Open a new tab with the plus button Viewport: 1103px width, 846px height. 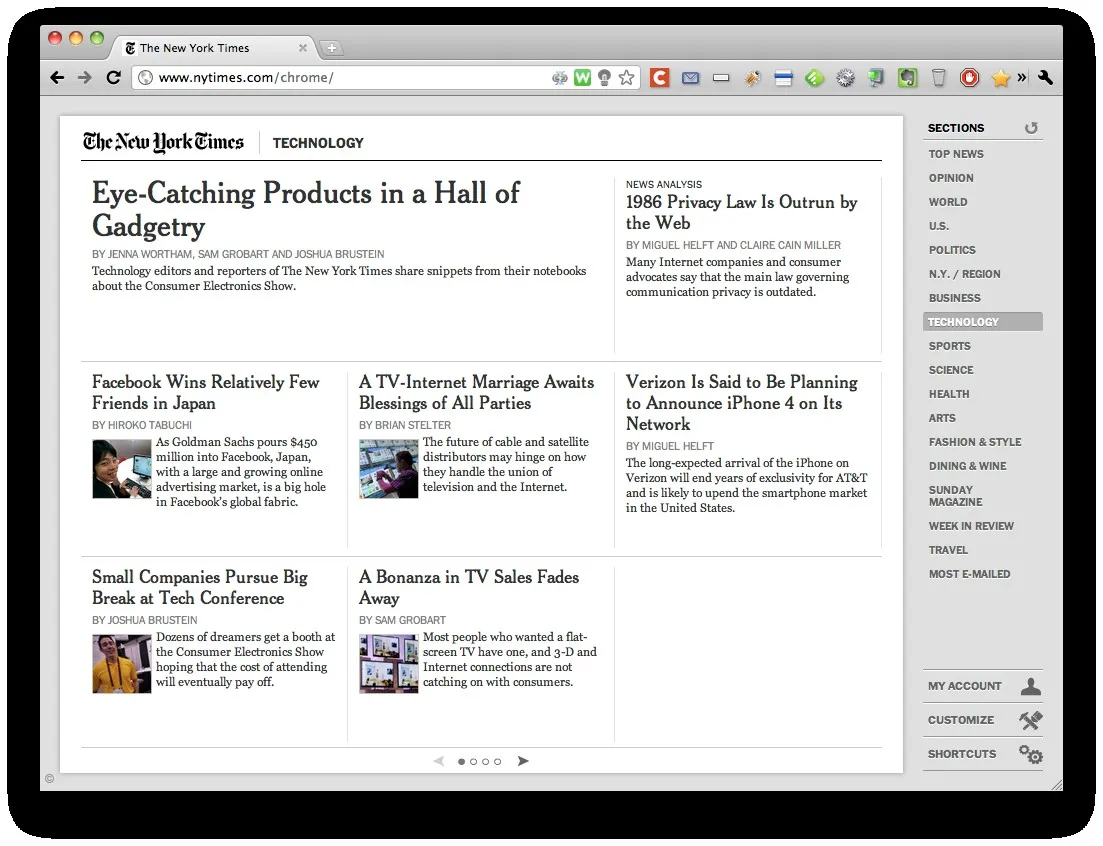pyautogui.click(x=331, y=48)
